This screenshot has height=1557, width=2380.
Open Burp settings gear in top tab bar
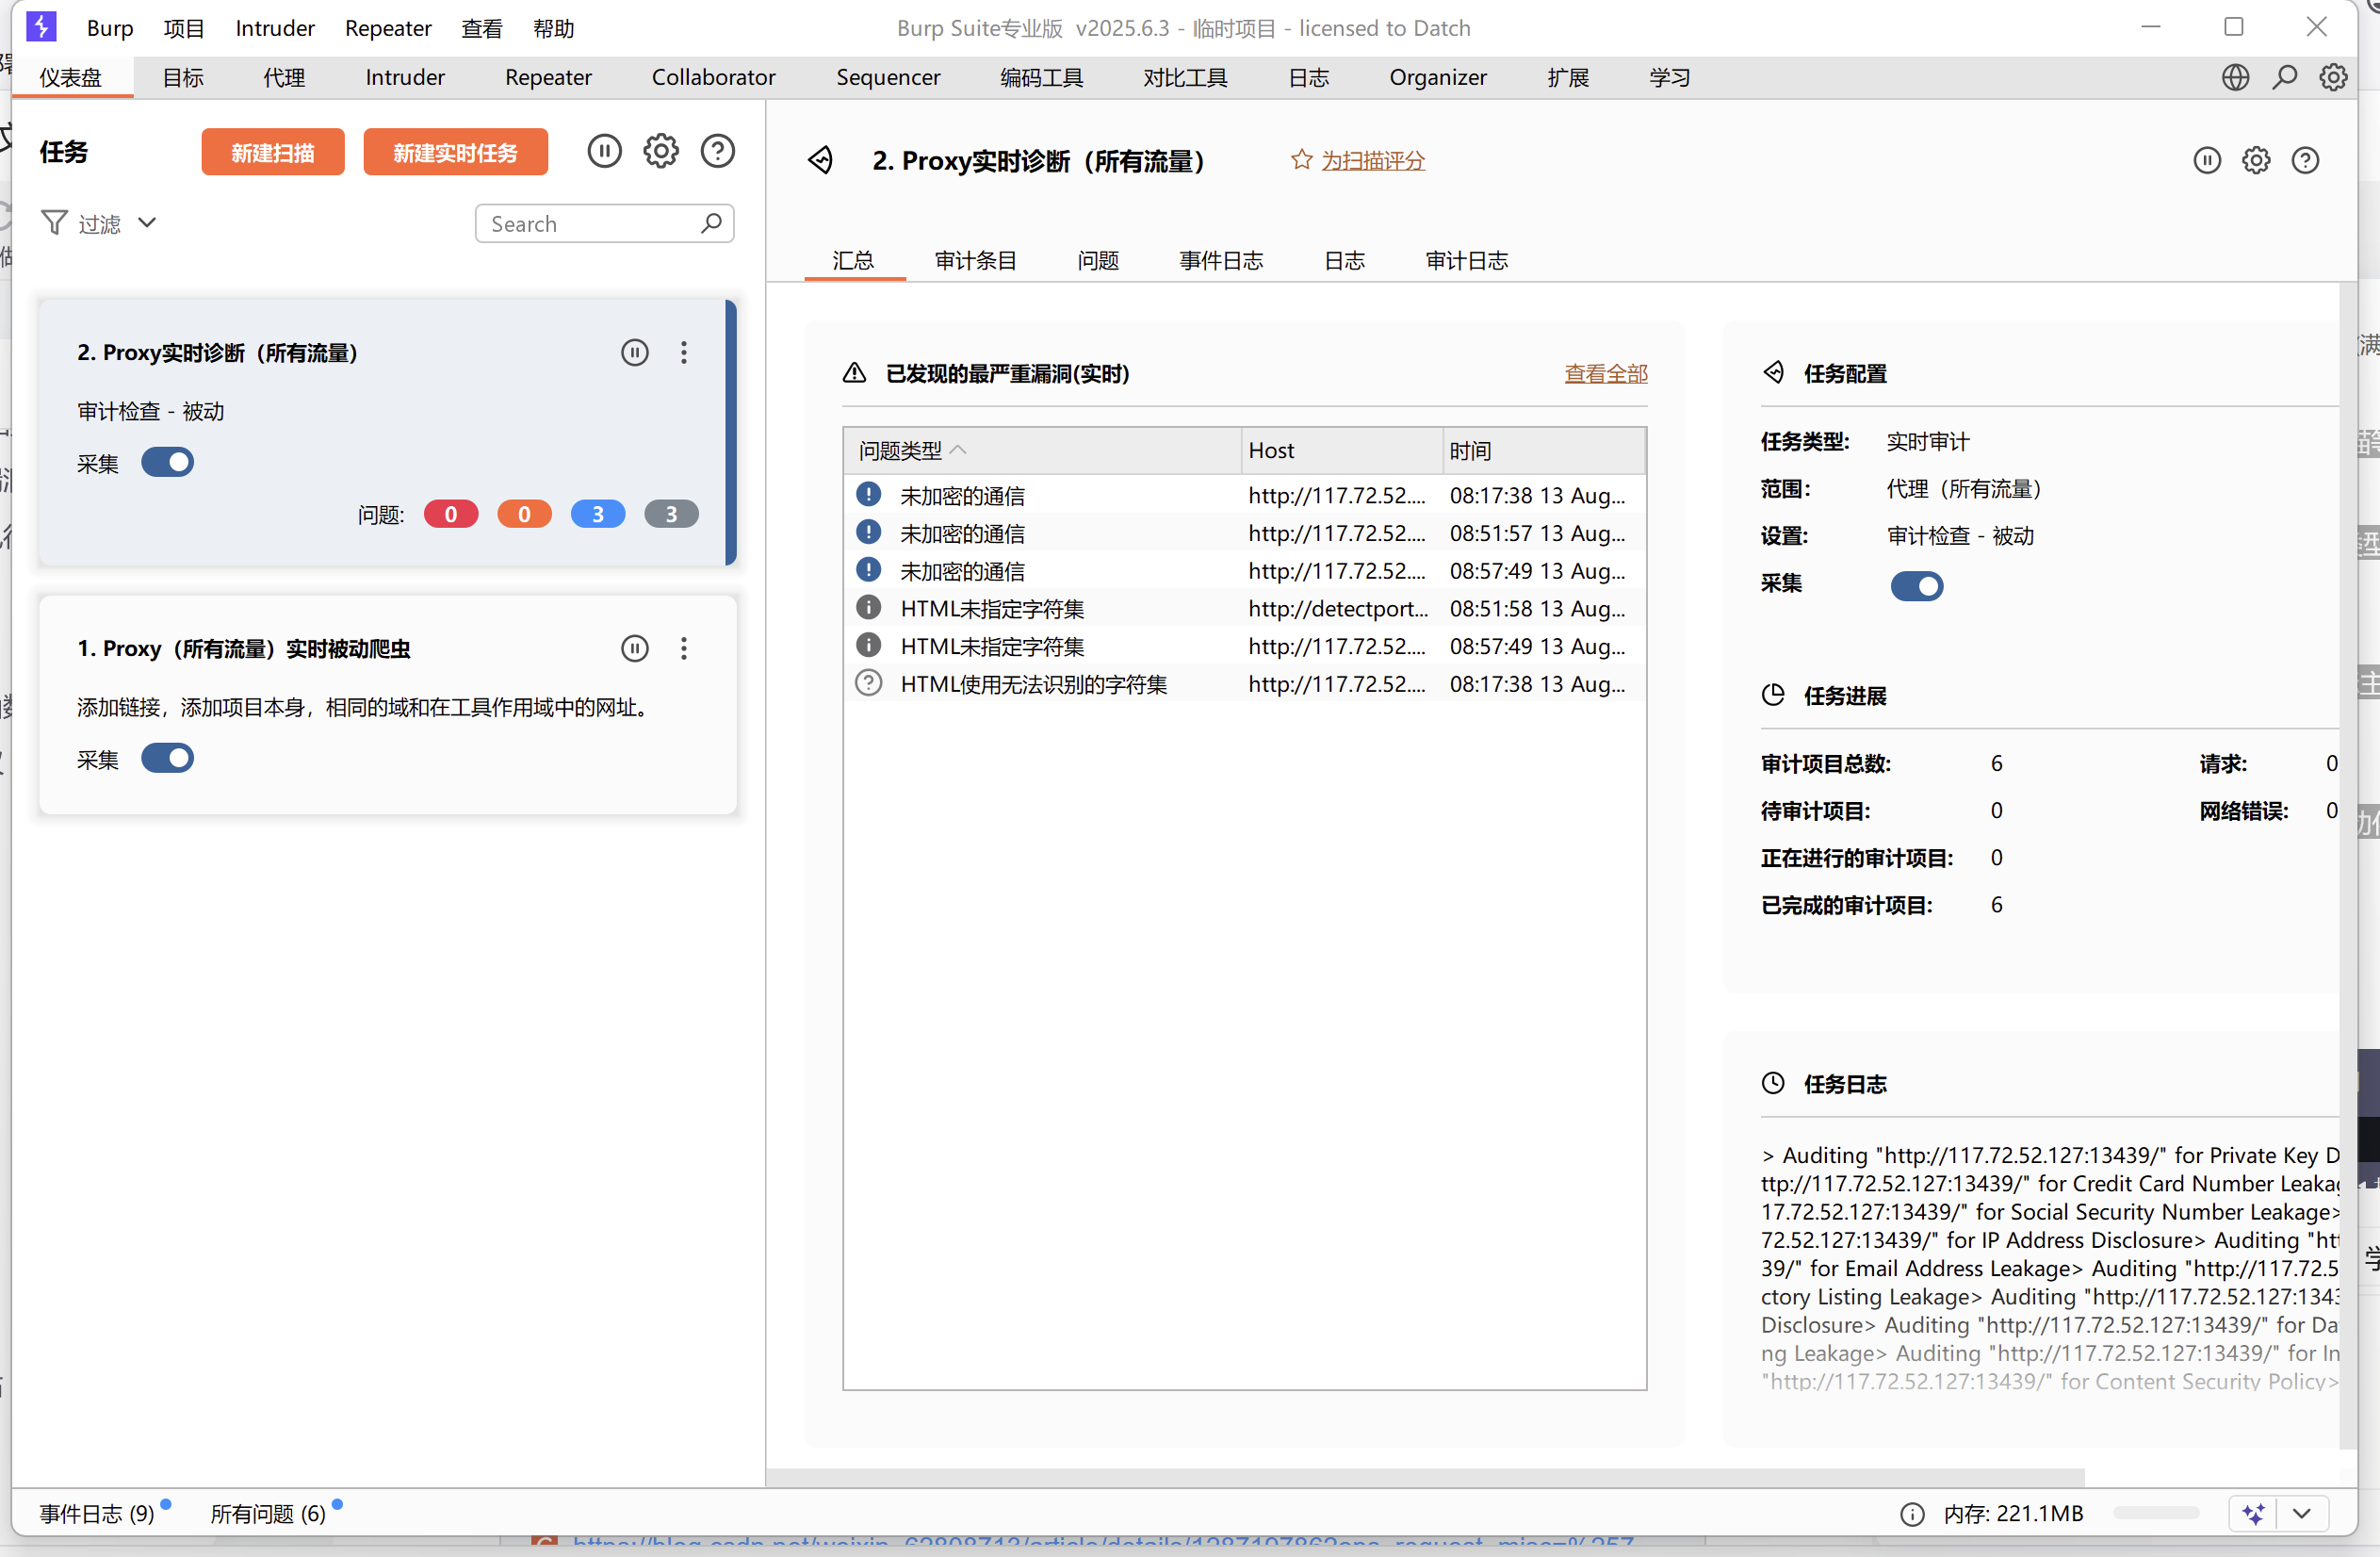pos(2333,78)
